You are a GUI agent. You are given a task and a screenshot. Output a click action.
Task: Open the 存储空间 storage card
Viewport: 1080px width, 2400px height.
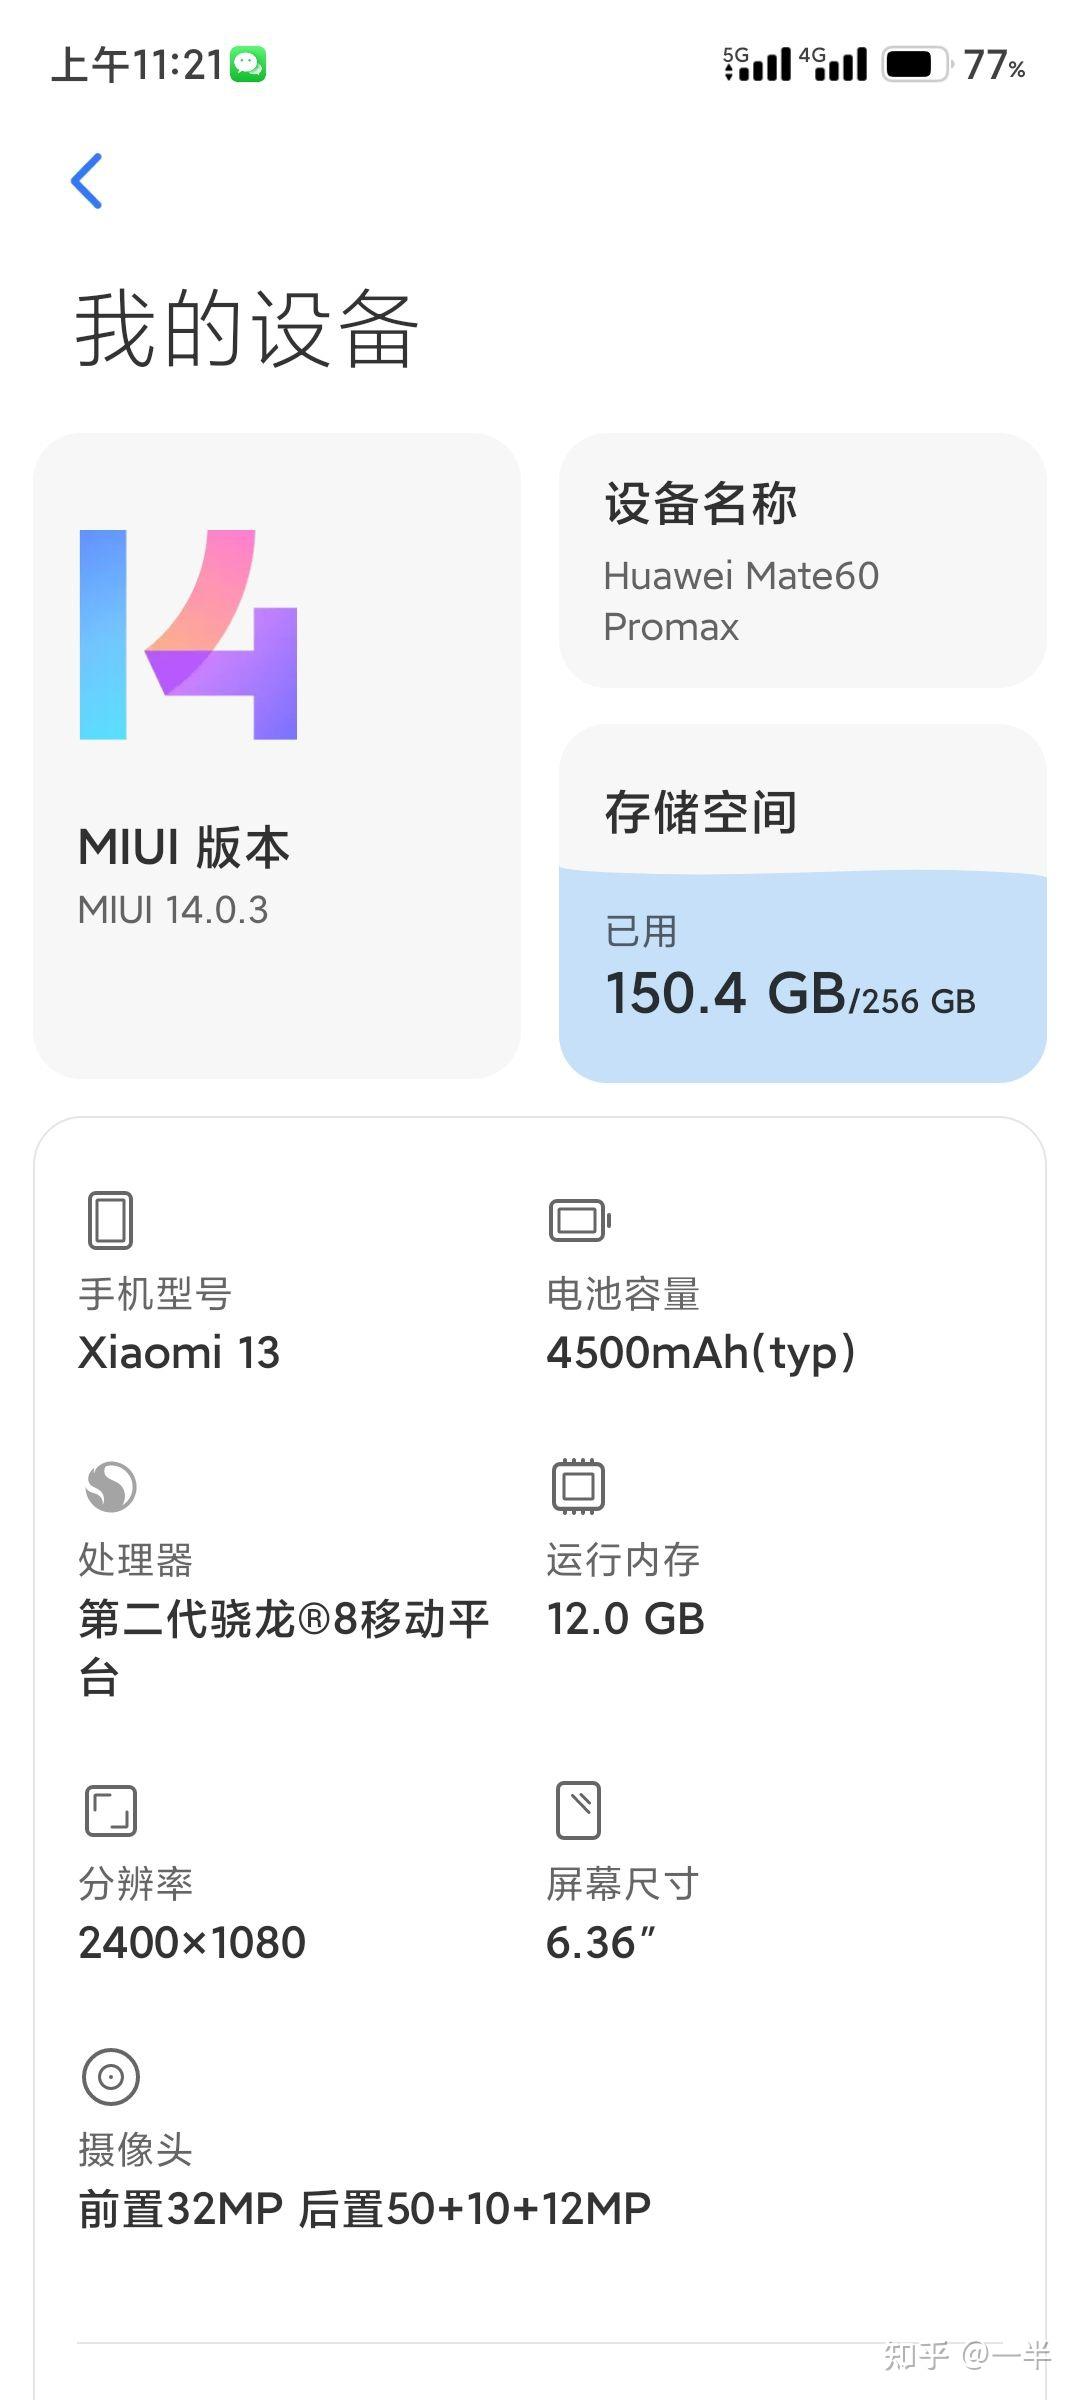803,904
